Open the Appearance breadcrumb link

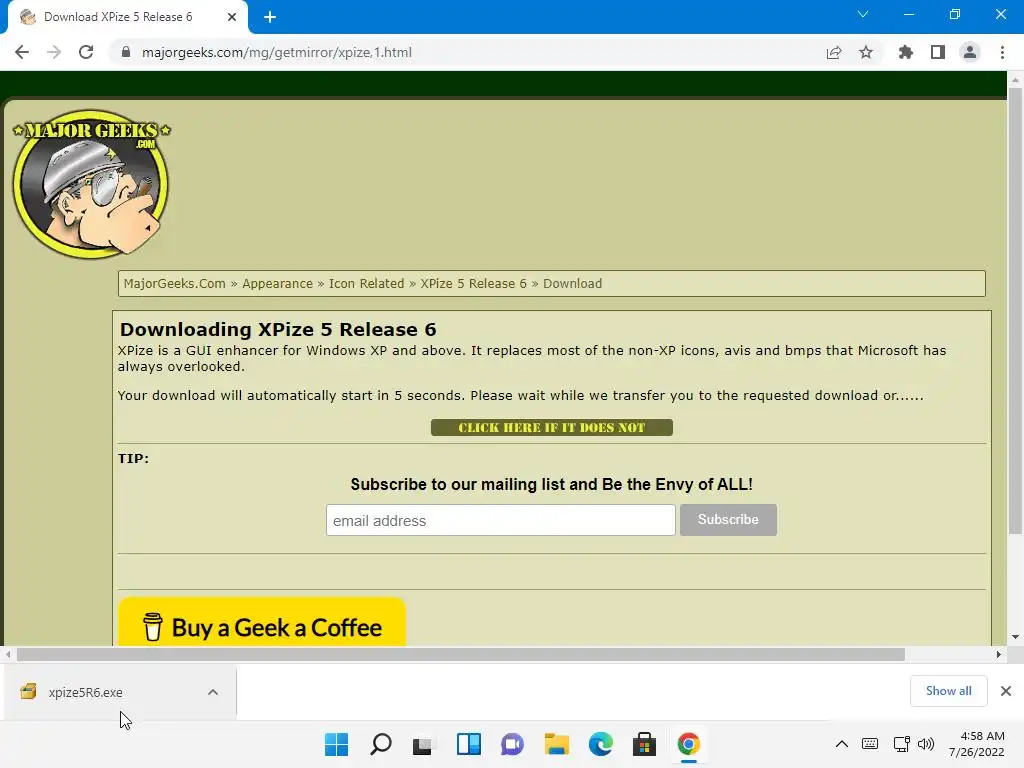pyautogui.click(x=278, y=283)
